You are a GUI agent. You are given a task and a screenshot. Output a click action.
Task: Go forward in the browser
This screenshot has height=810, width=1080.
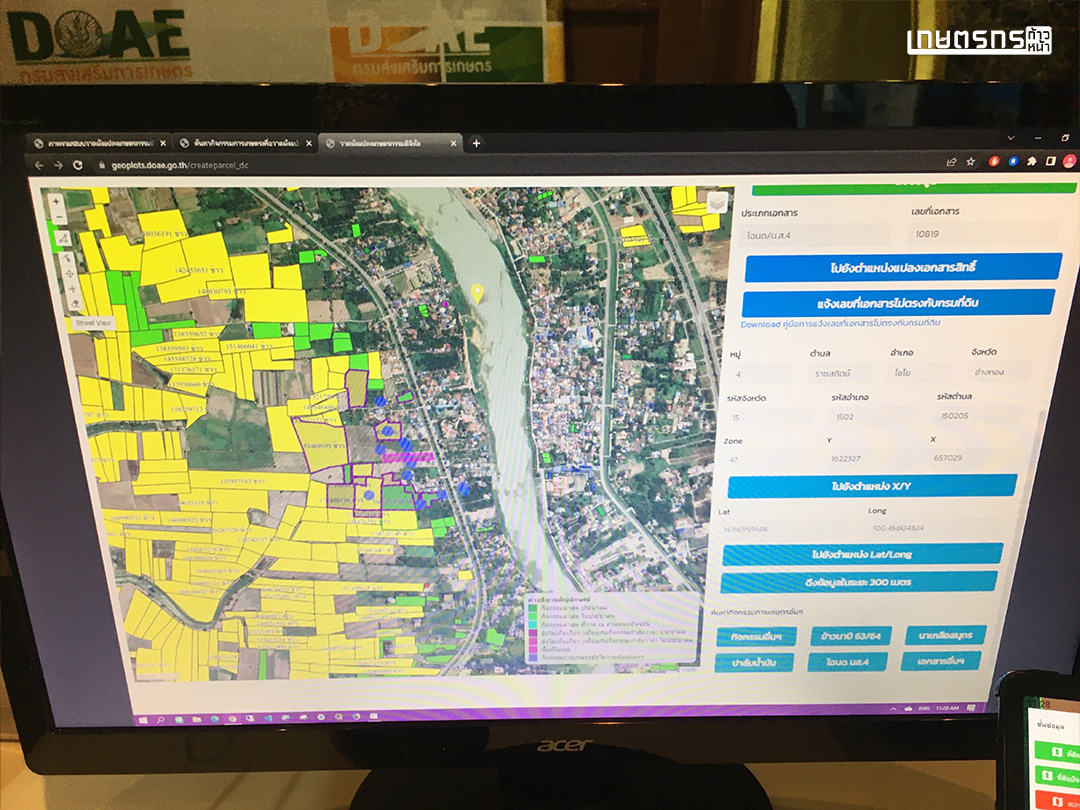click(59, 165)
